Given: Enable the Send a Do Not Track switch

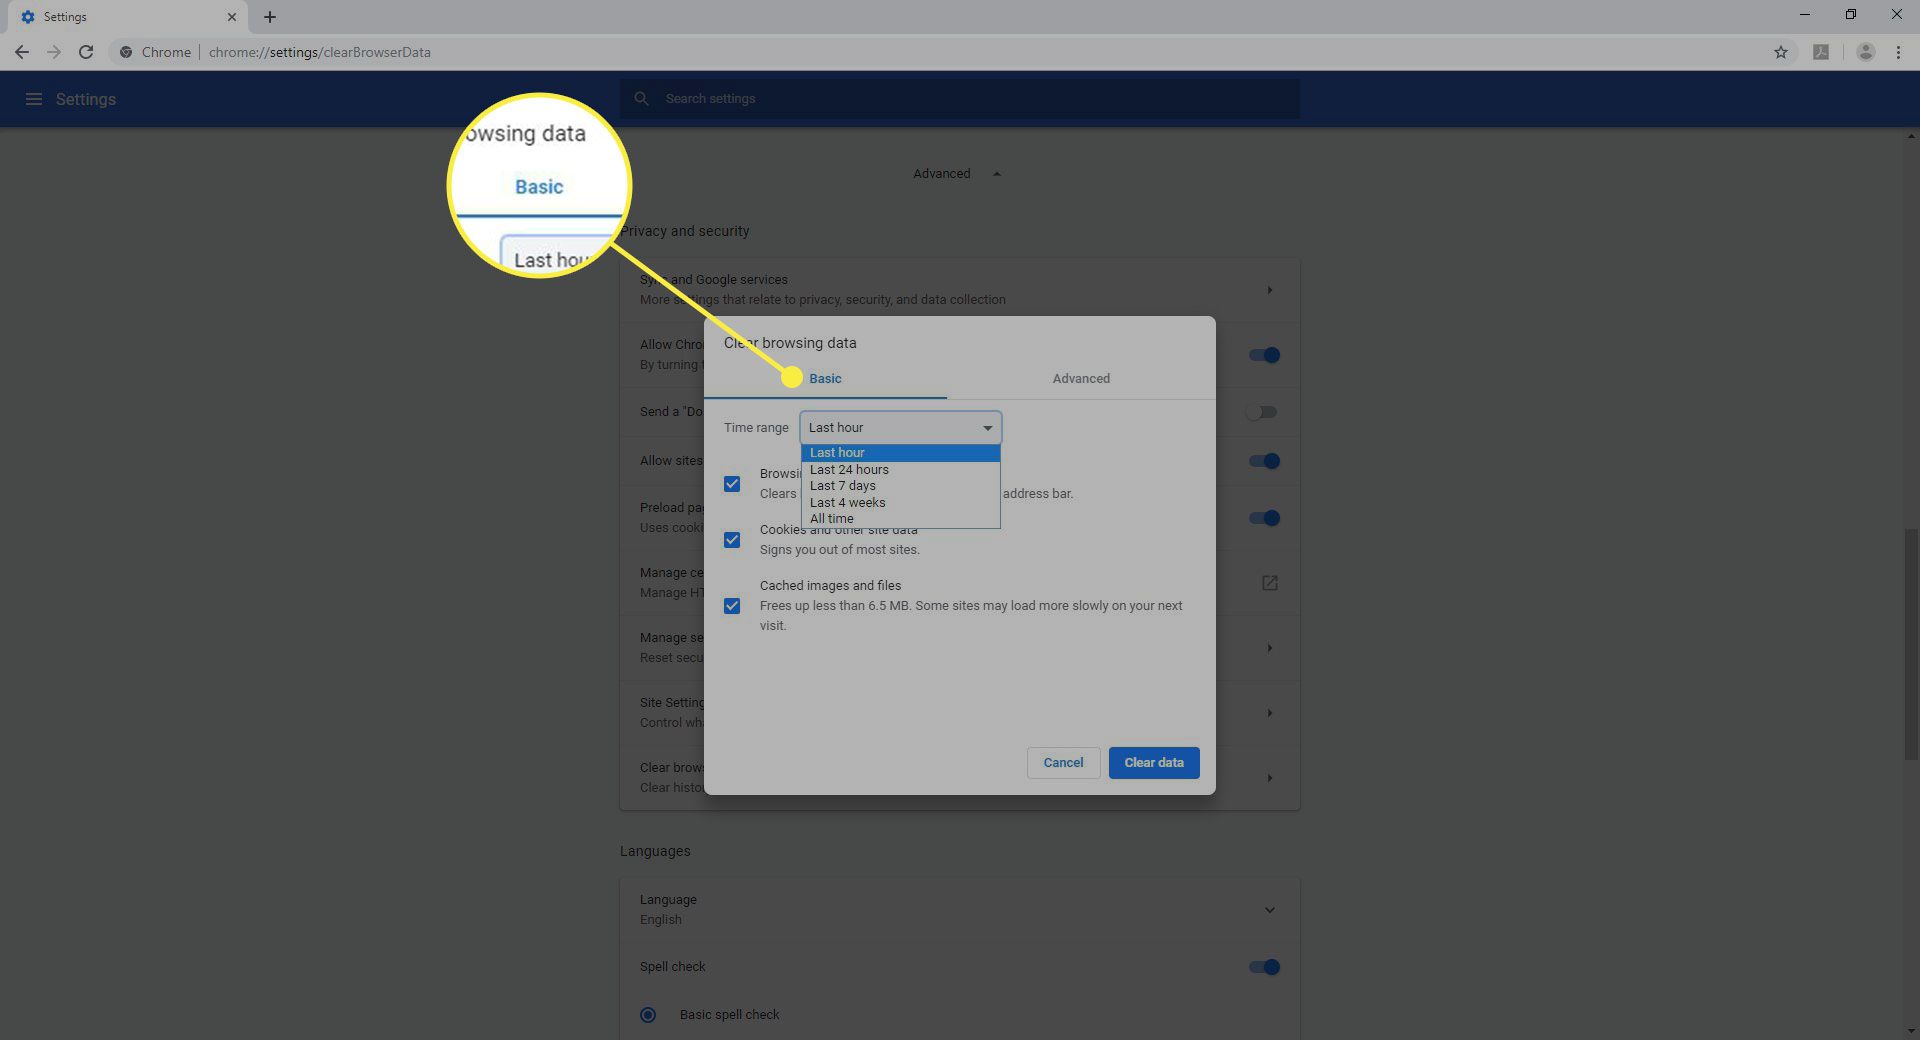Looking at the screenshot, I should 1261,412.
